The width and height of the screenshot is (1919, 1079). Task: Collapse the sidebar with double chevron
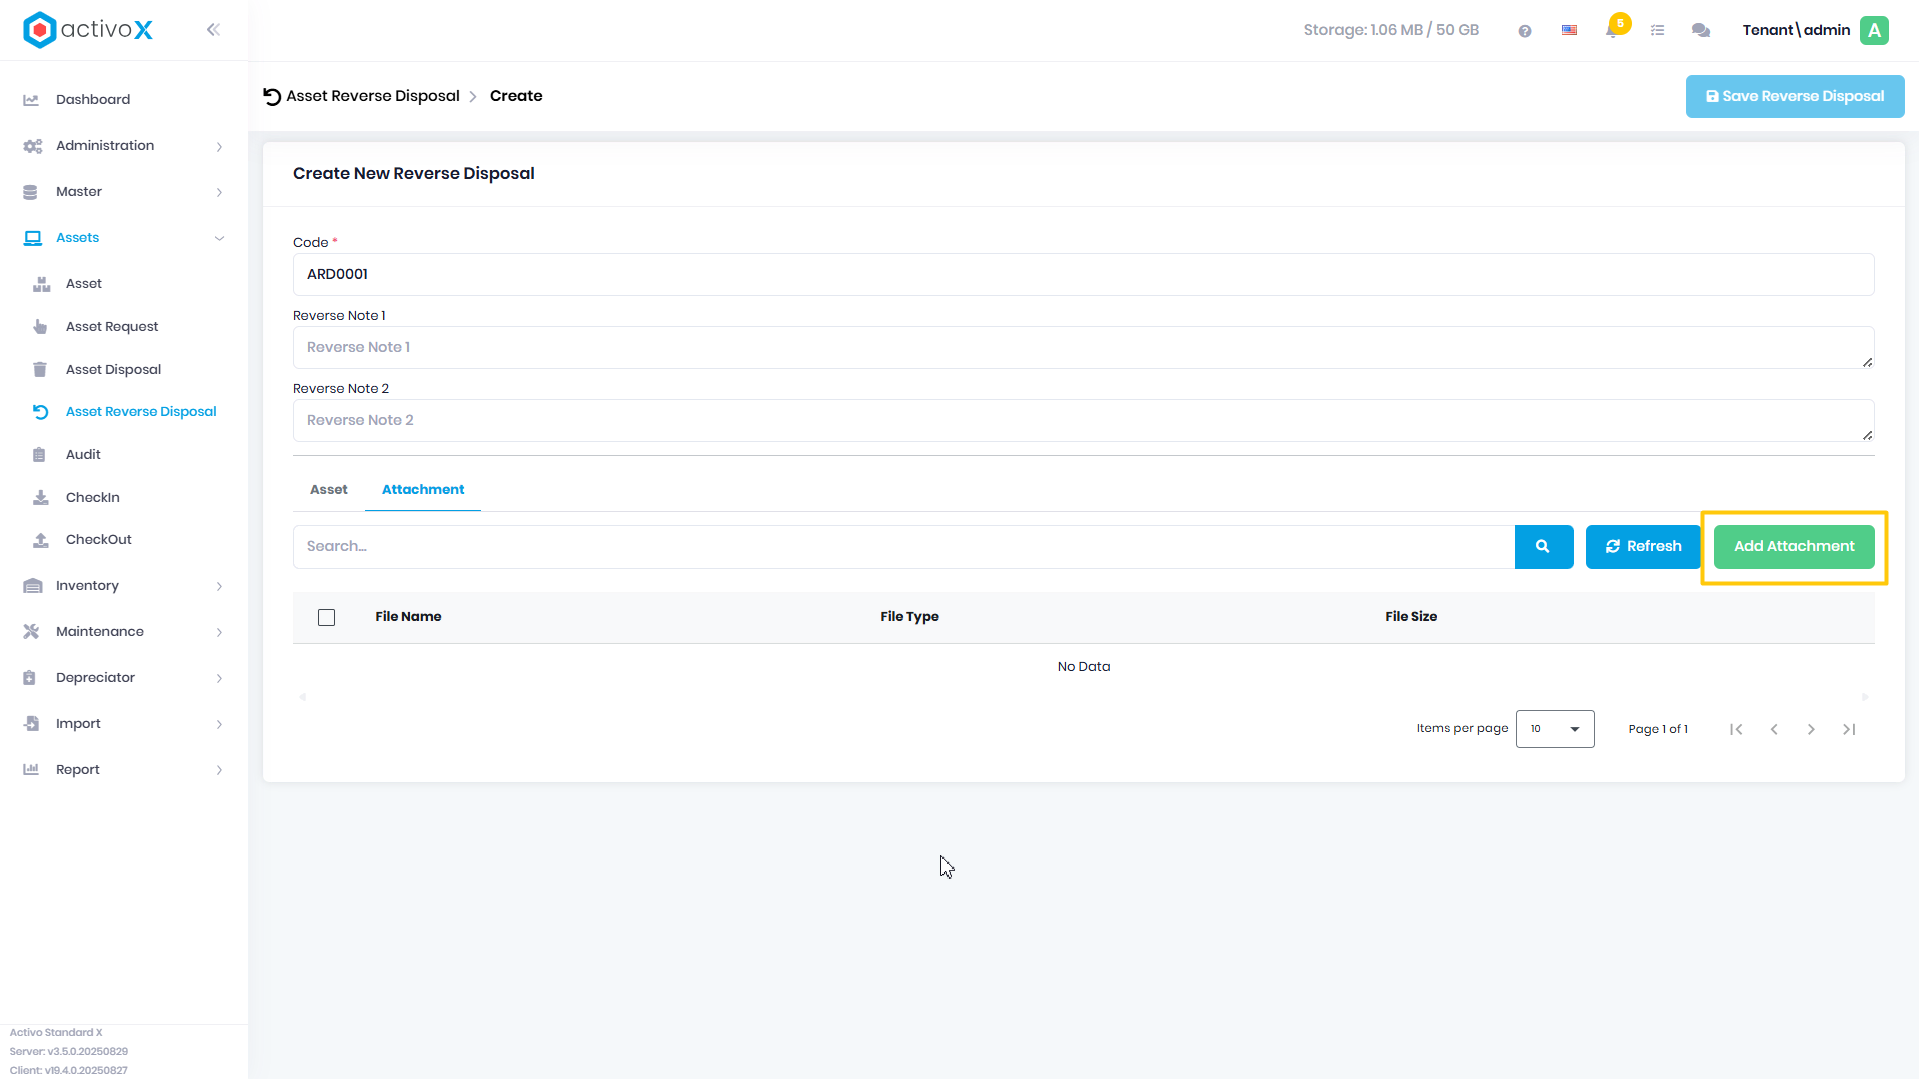213,30
